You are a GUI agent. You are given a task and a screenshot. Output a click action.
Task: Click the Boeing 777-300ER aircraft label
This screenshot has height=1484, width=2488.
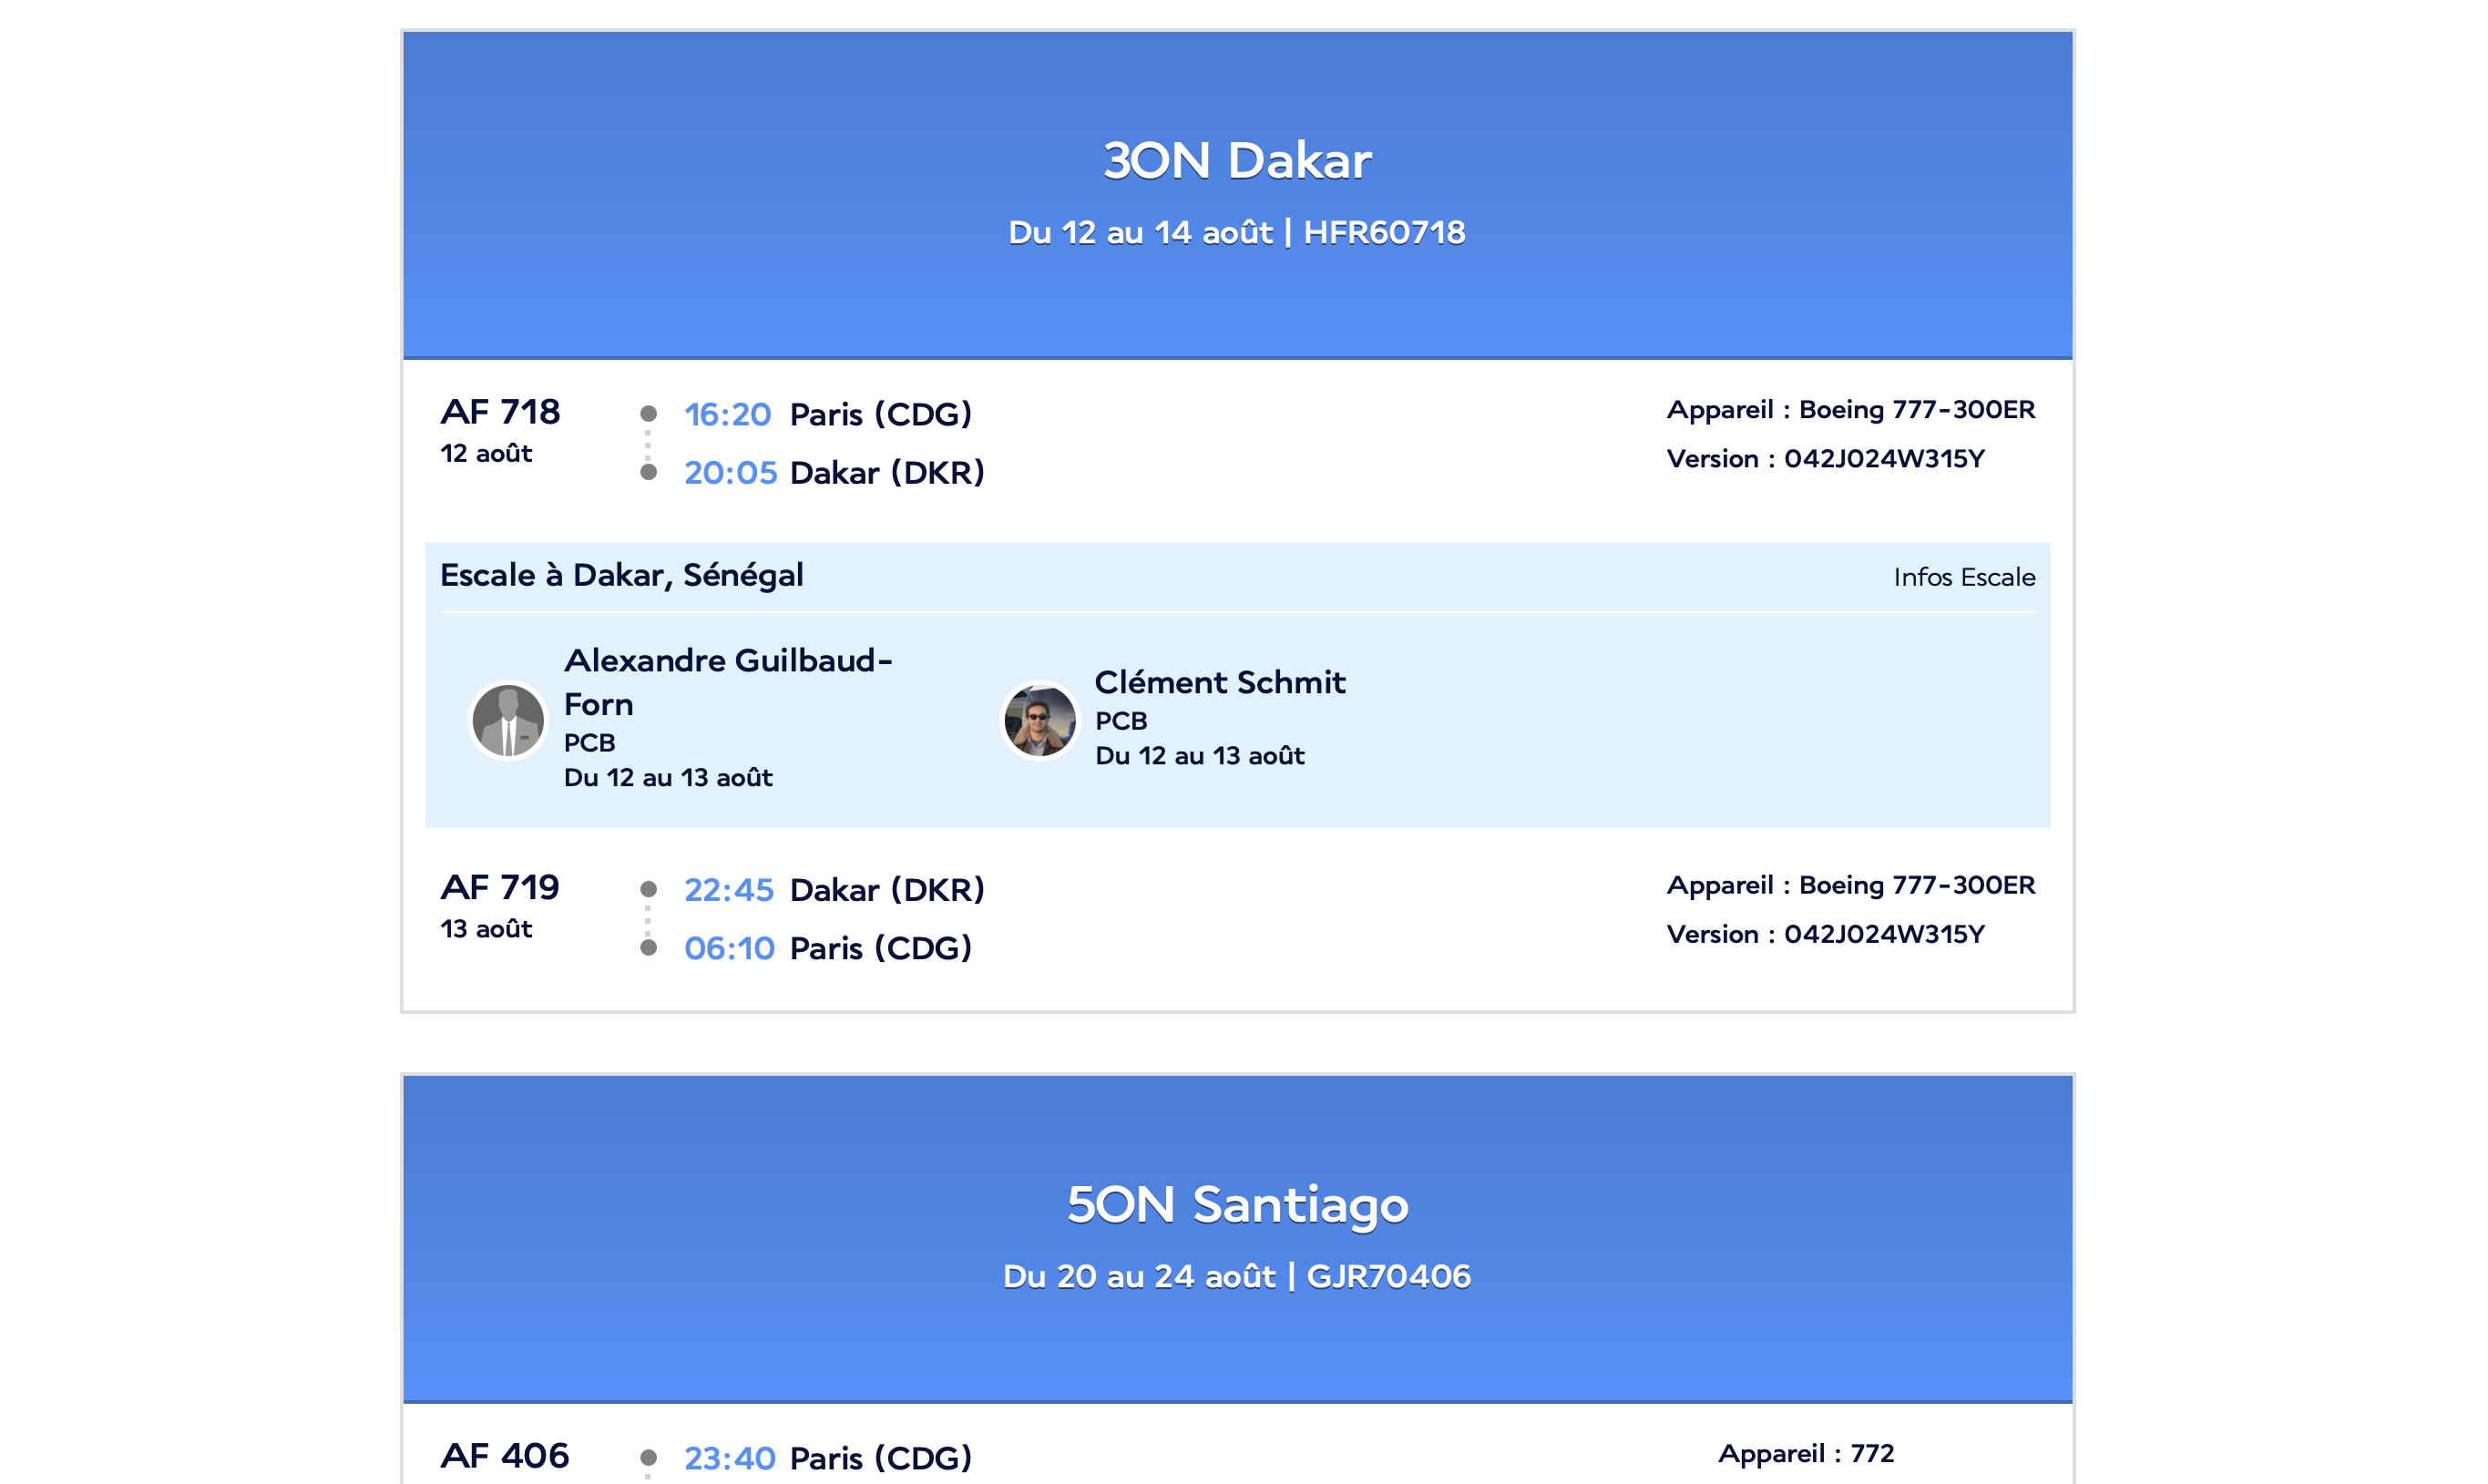coord(1850,409)
